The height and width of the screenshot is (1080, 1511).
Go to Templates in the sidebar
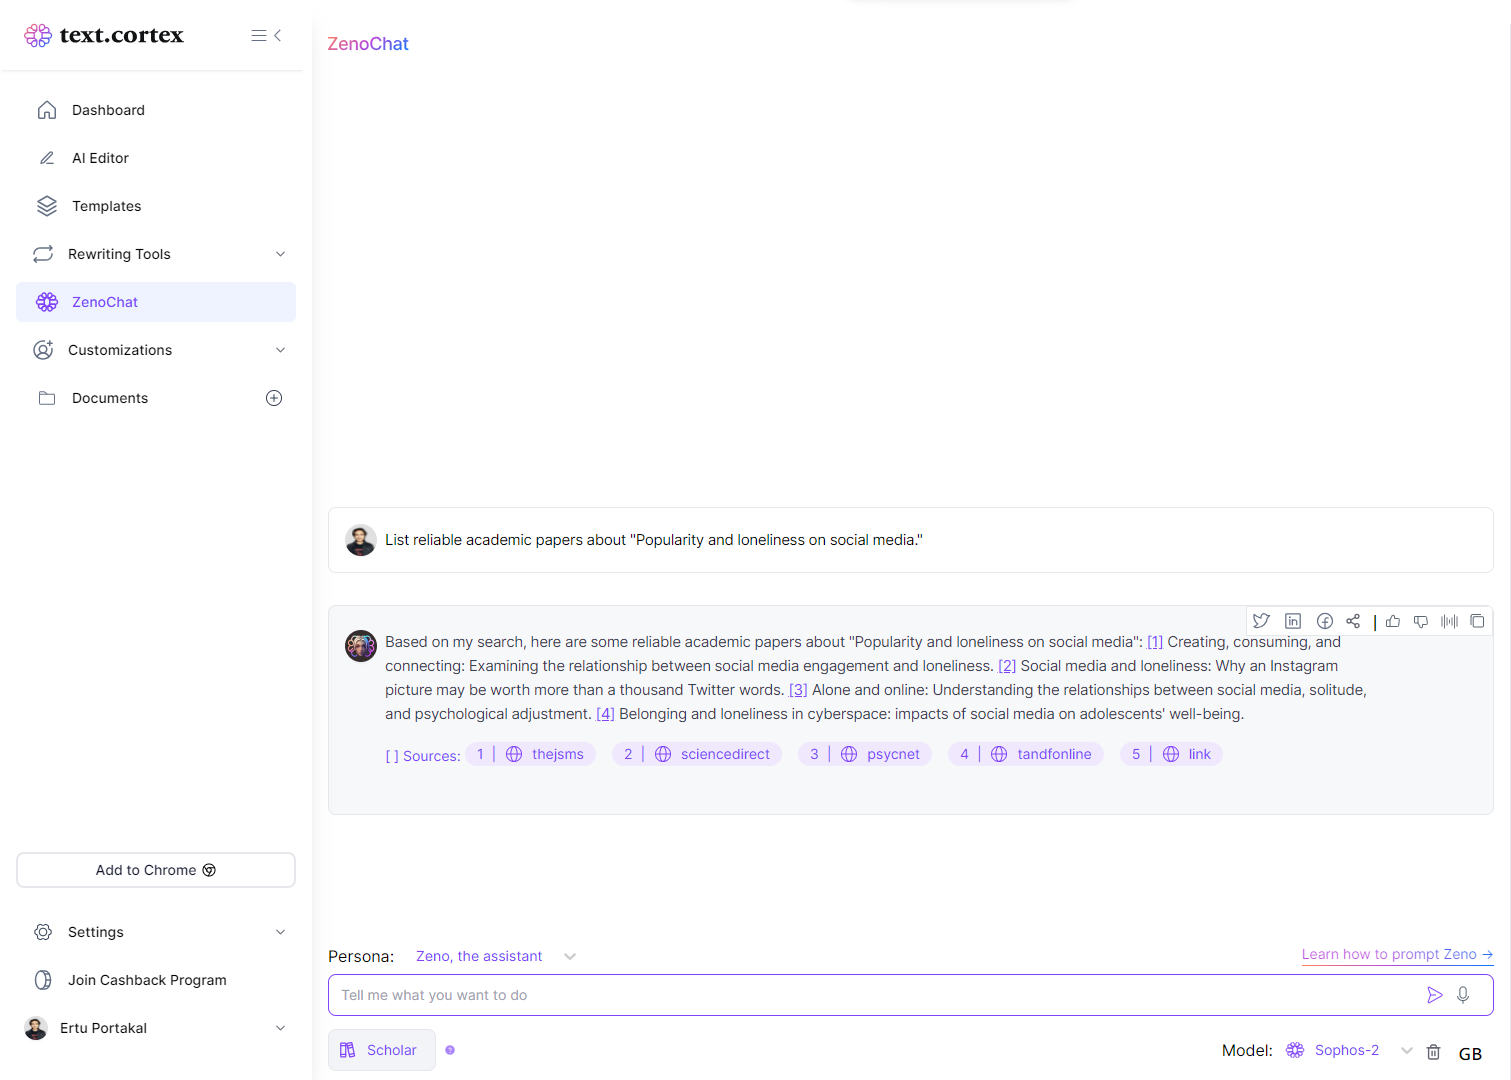pyautogui.click(x=106, y=206)
